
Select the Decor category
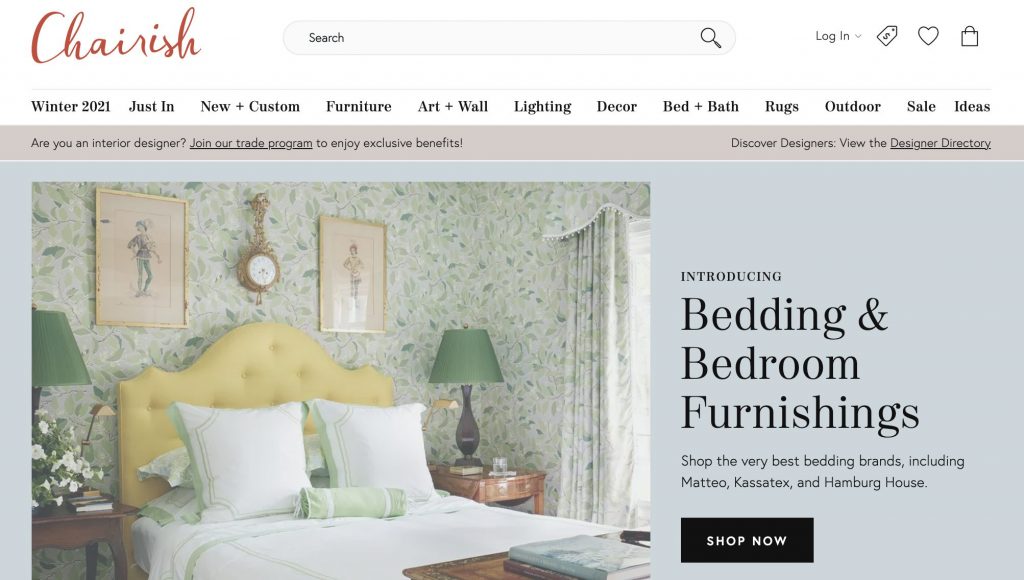tap(616, 106)
